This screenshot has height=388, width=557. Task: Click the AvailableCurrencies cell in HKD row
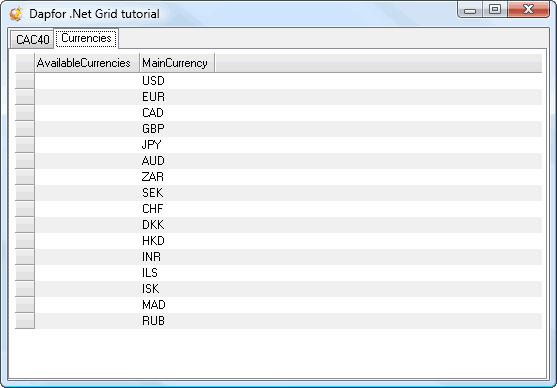click(87, 241)
